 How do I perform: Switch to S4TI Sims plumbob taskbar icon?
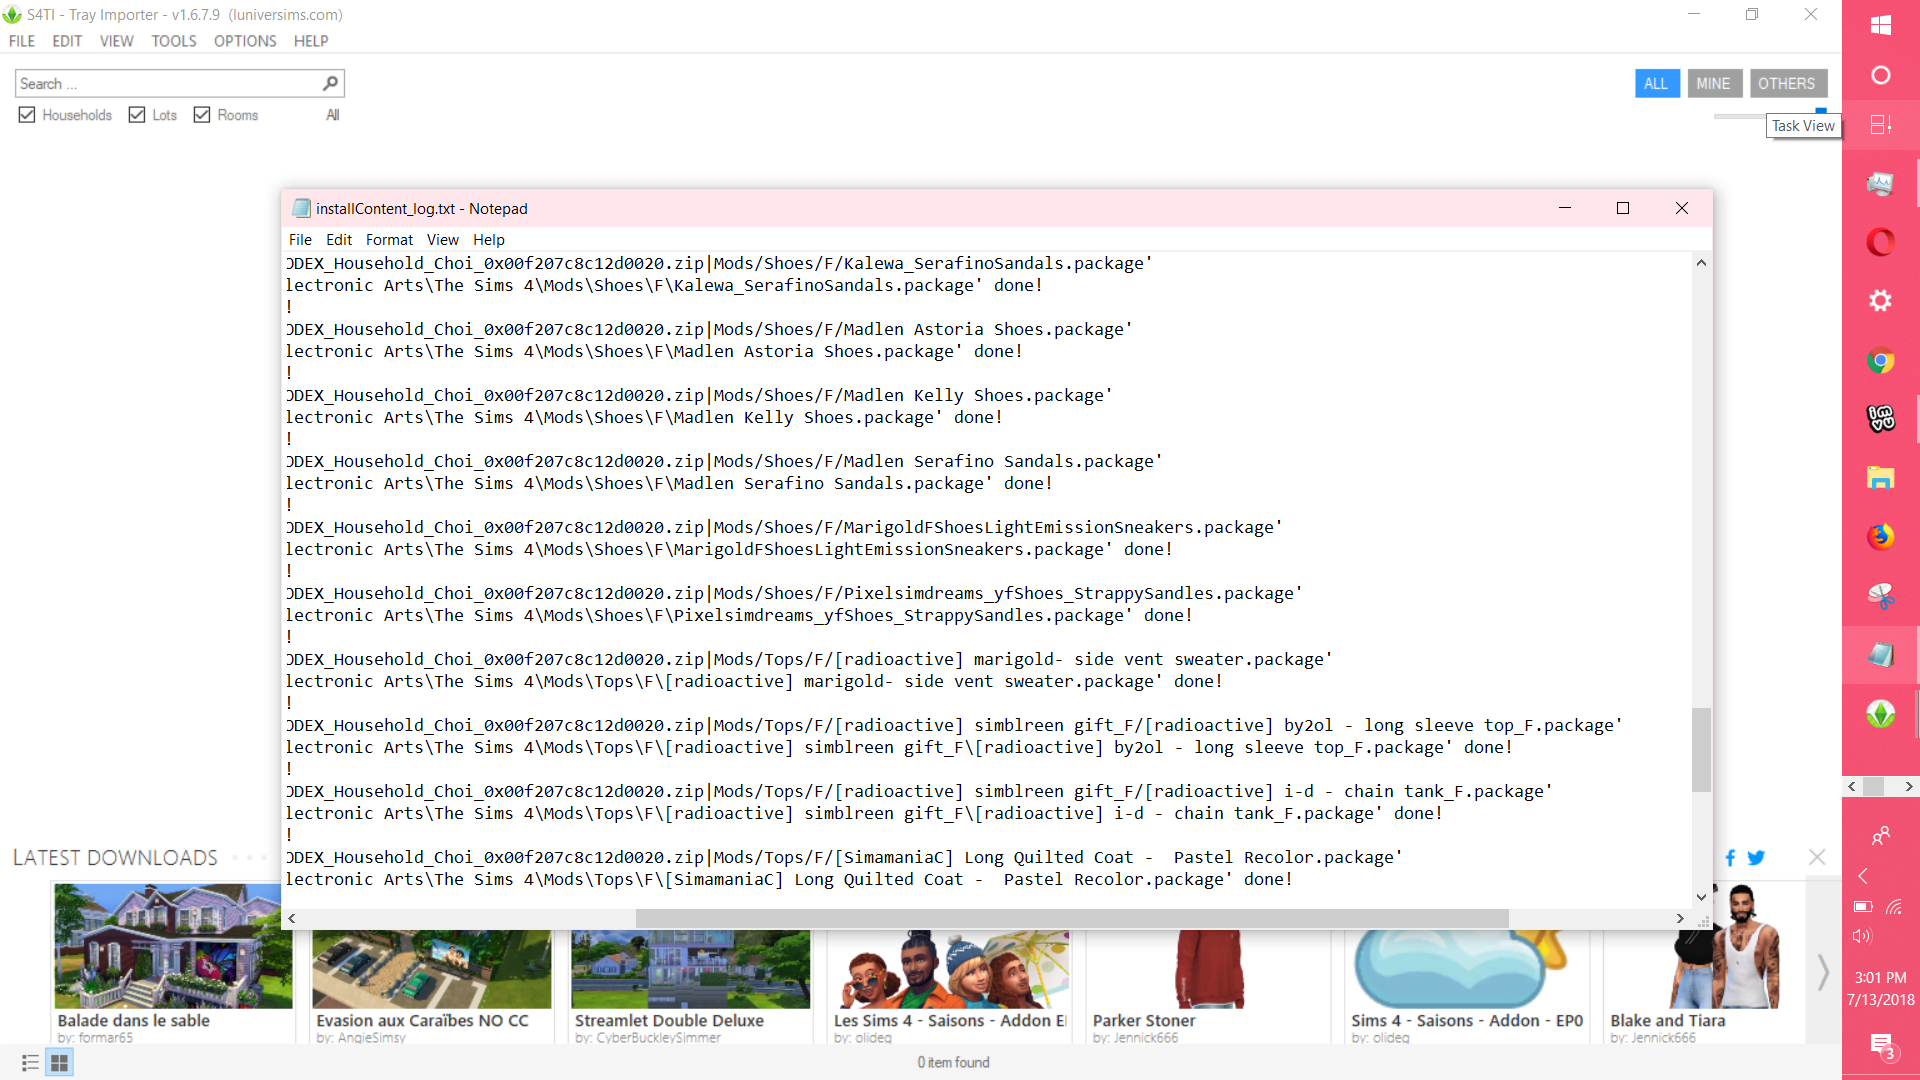click(x=1880, y=714)
